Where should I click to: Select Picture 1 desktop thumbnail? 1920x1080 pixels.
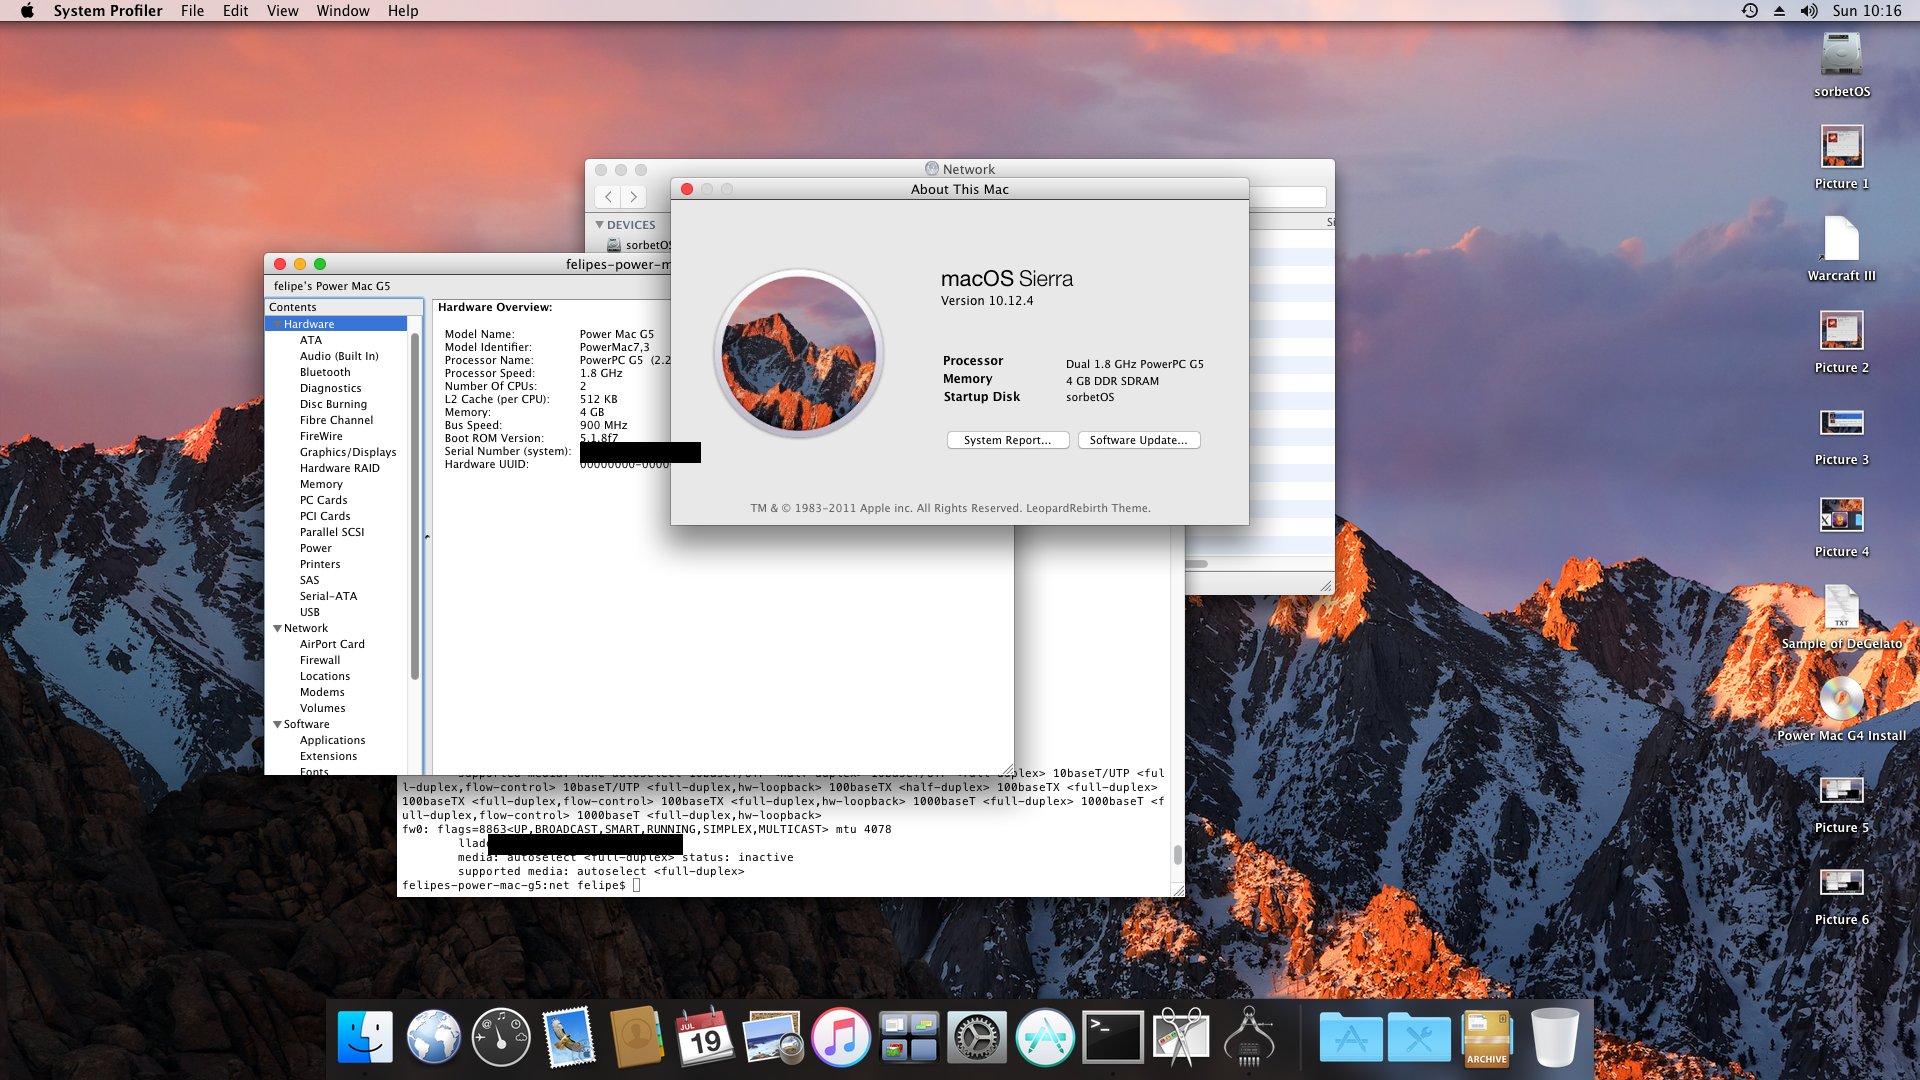(1841, 157)
